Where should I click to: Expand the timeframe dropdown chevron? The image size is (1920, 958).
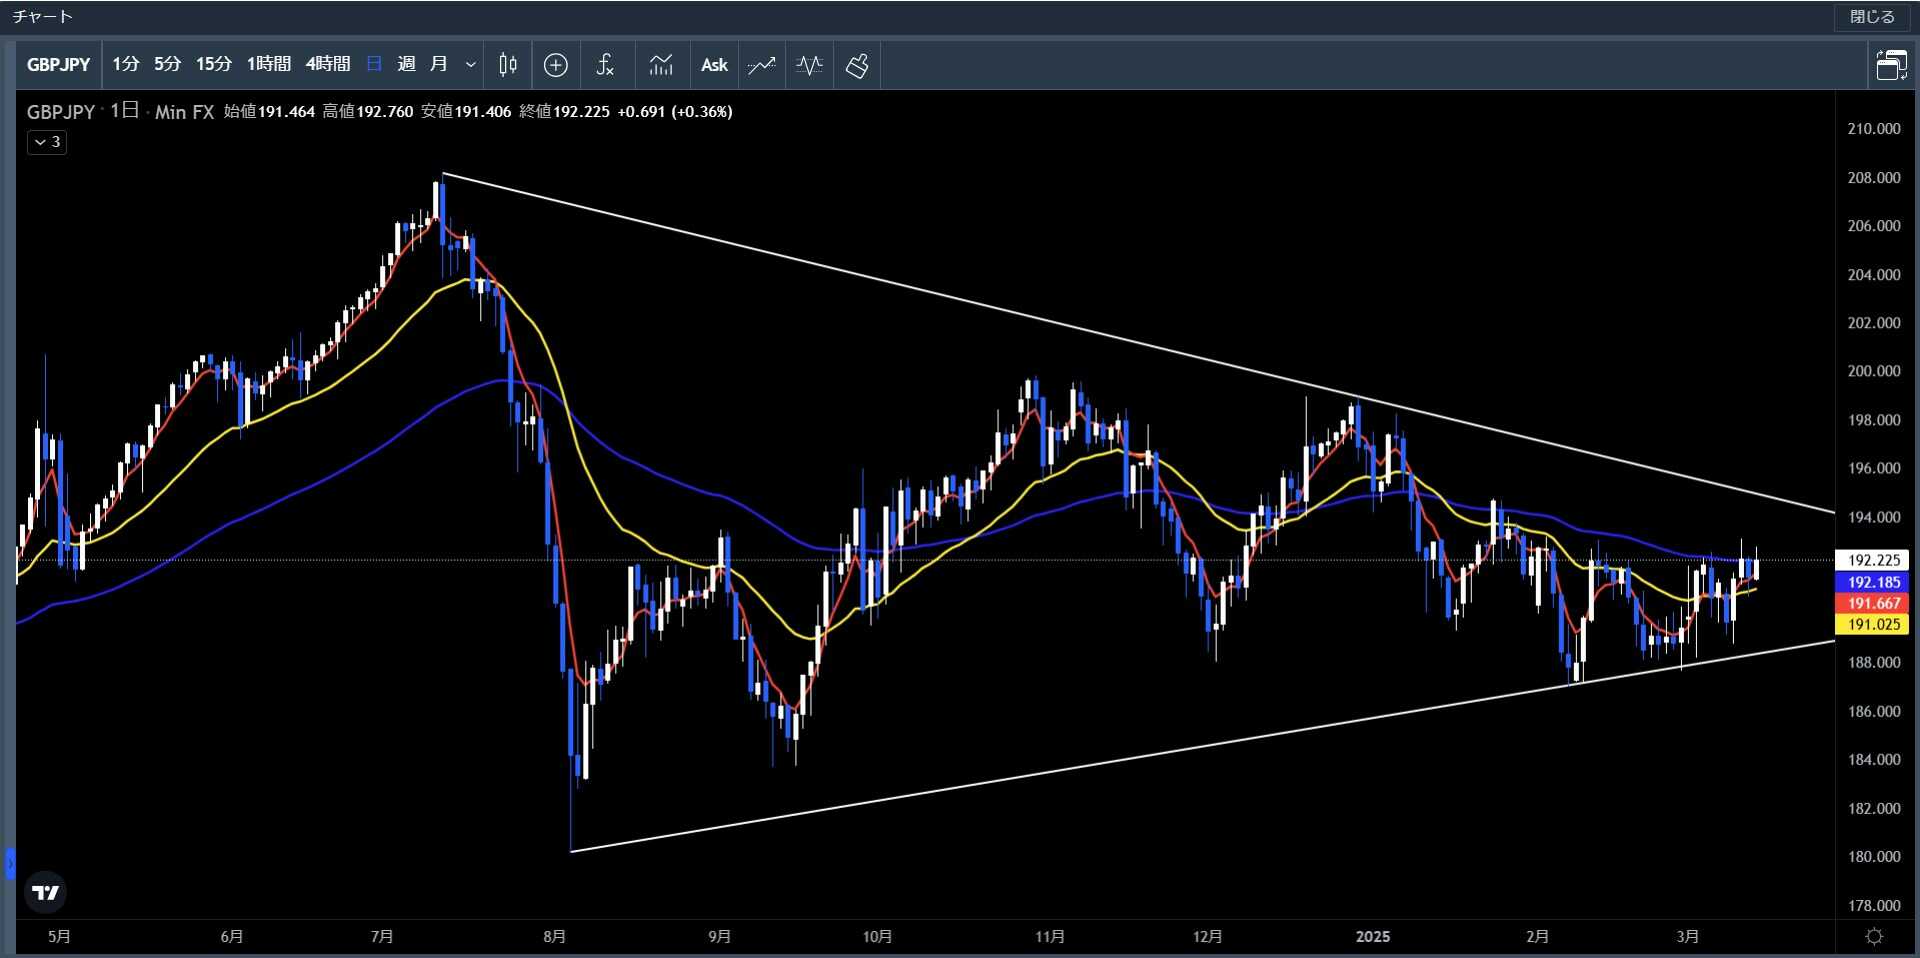pos(470,65)
